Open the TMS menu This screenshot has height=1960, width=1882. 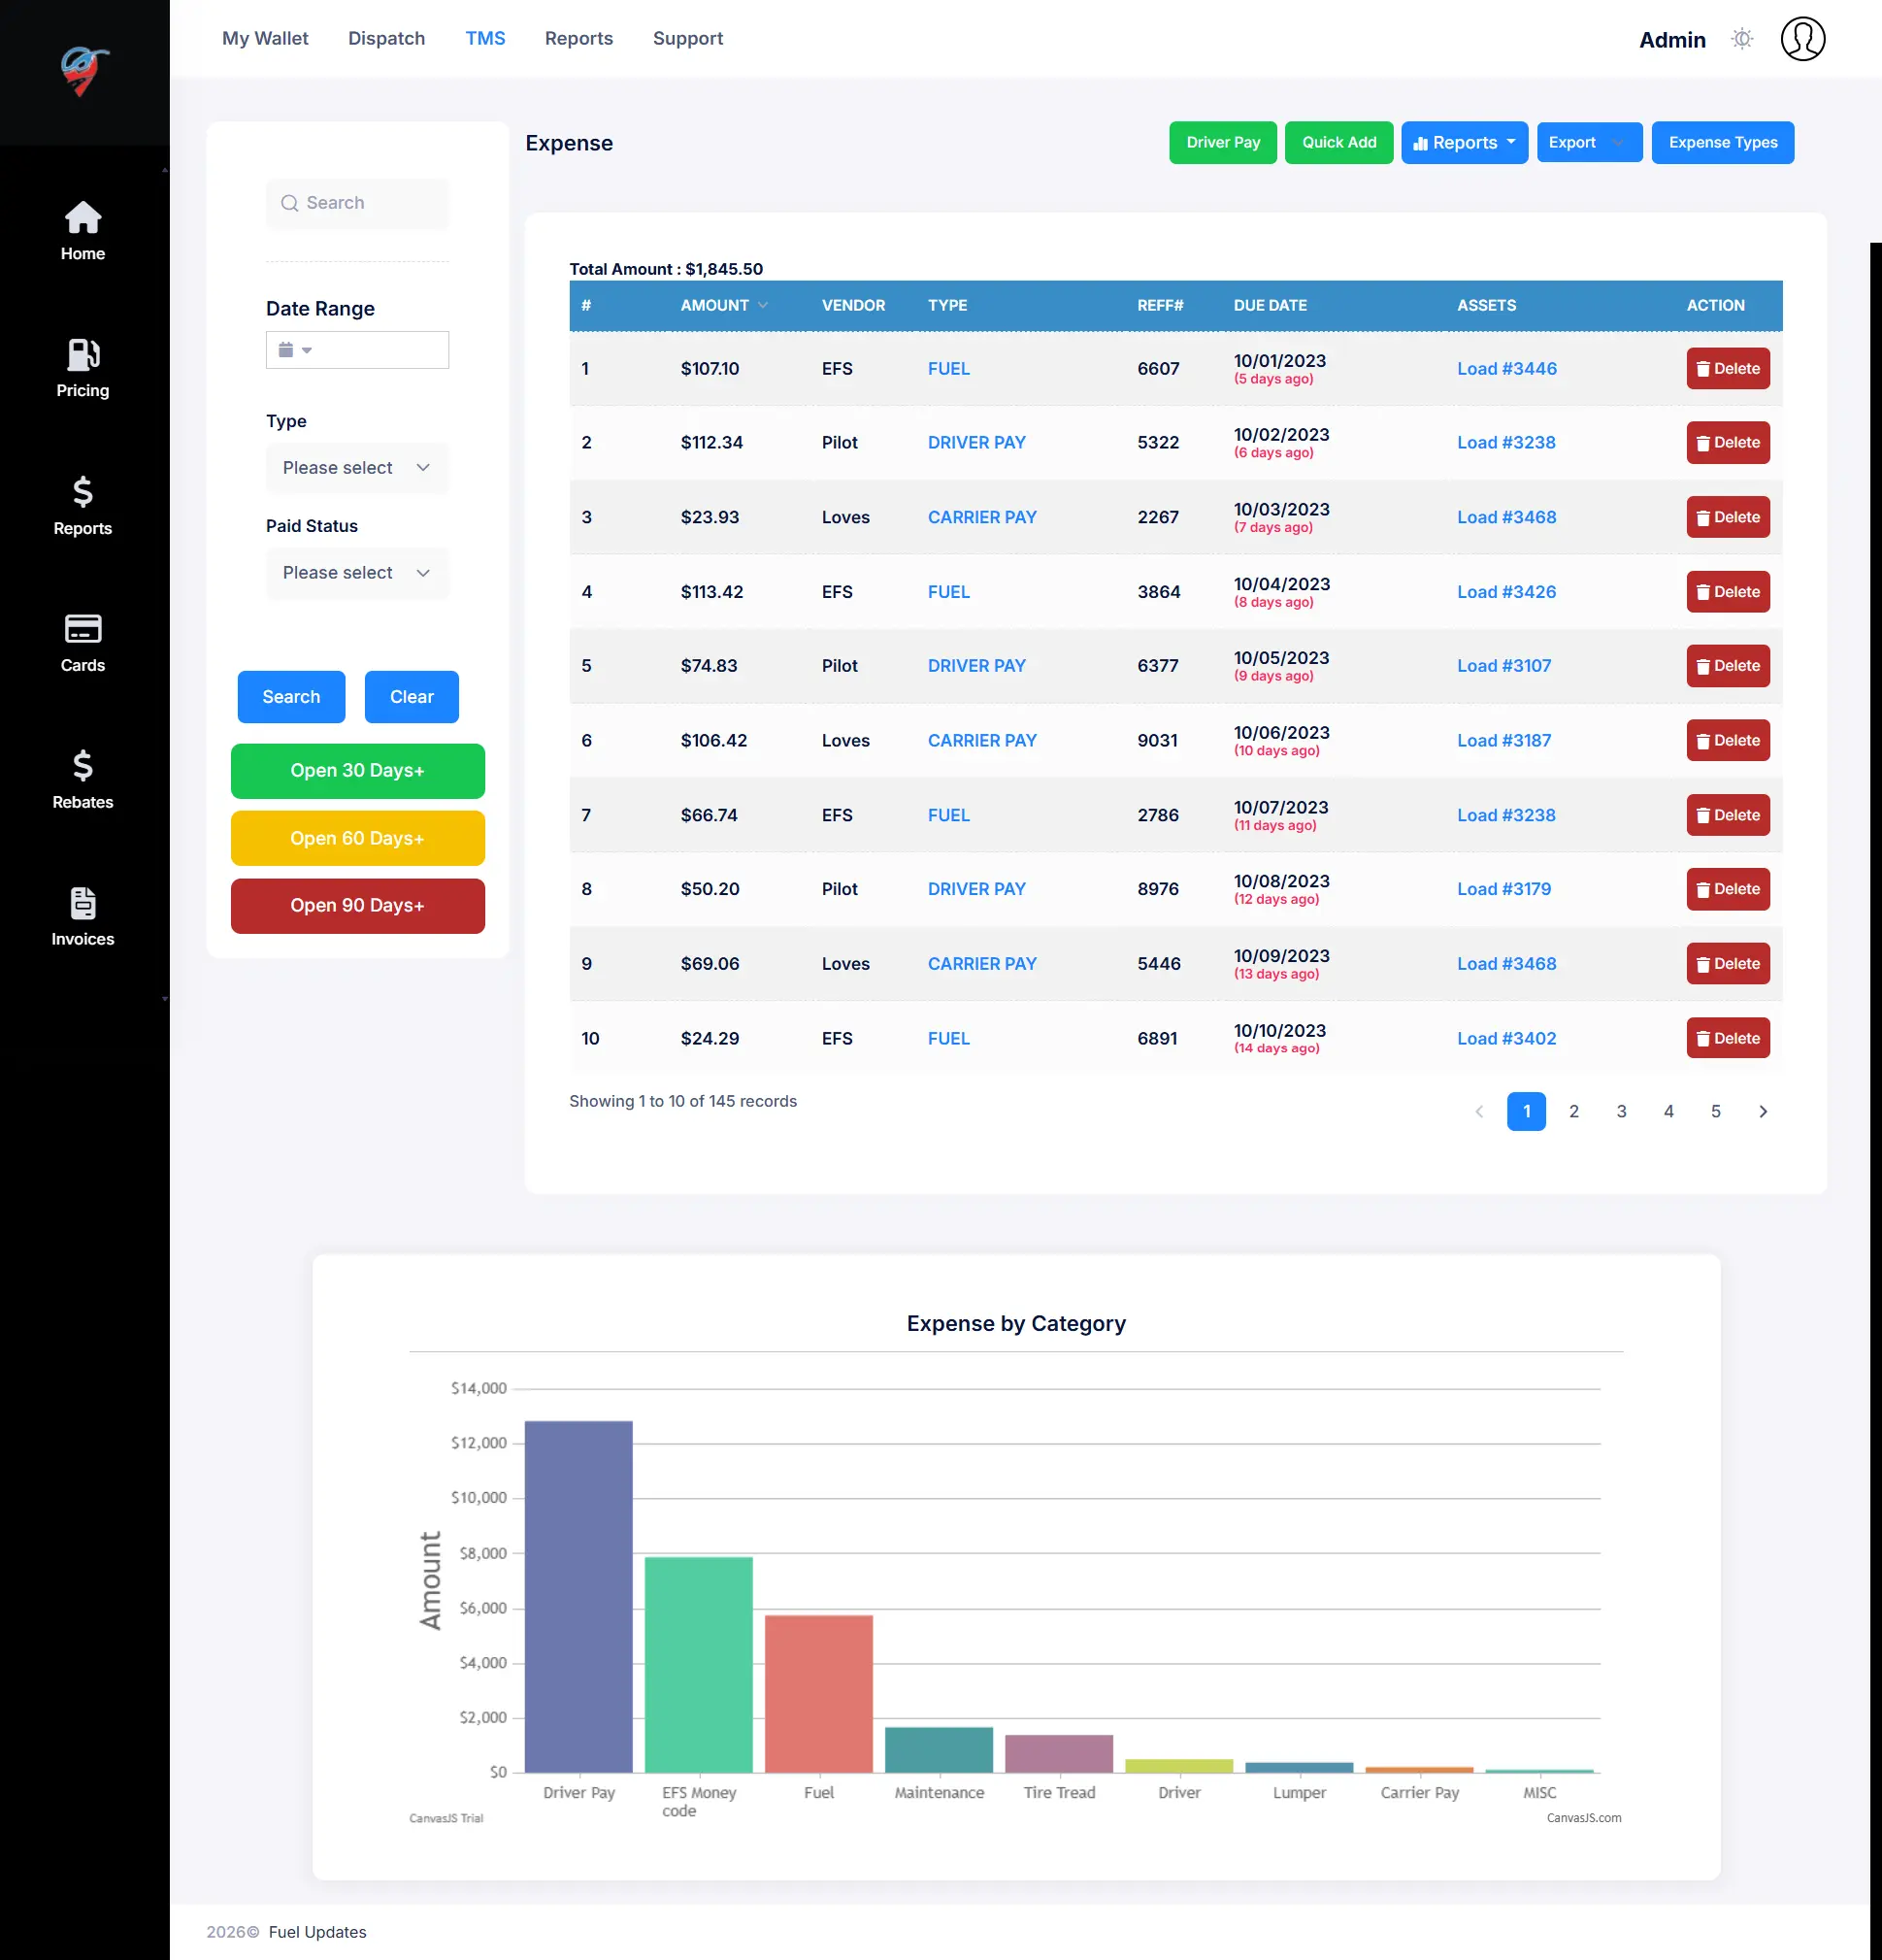(485, 38)
